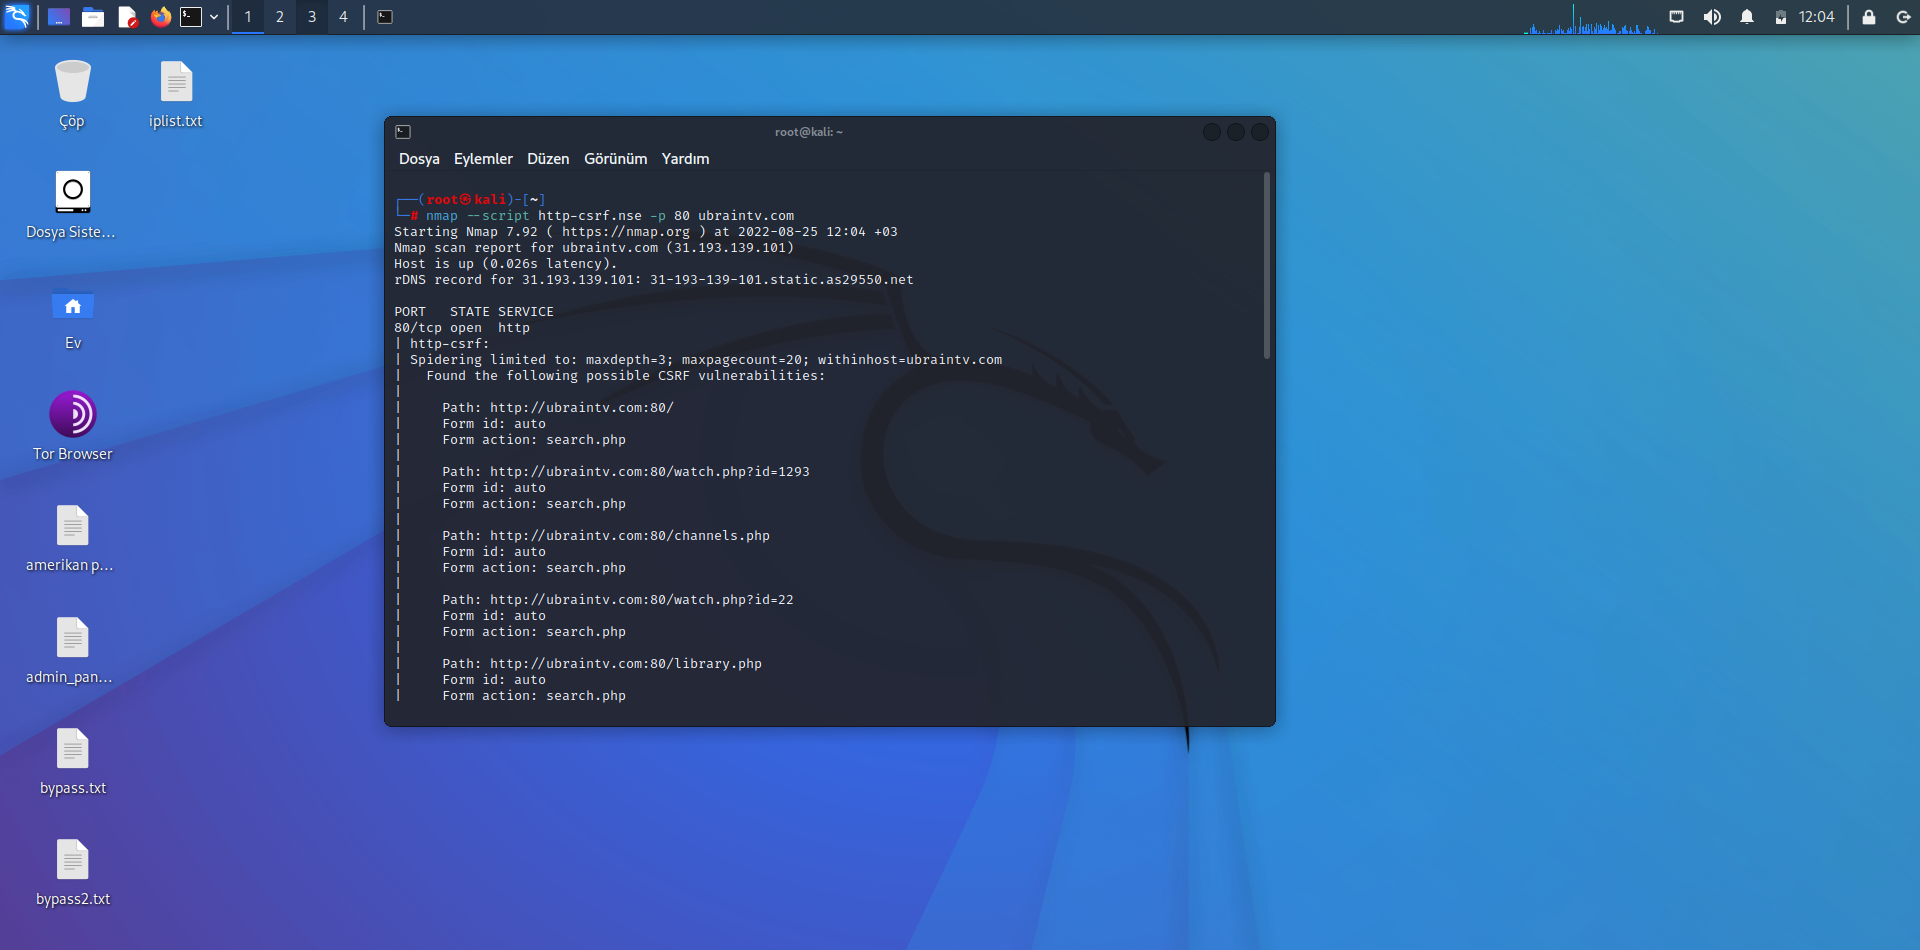Screen dimensions: 1920x950
Task: Open the Dosya menu in terminal
Action: coord(419,159)
